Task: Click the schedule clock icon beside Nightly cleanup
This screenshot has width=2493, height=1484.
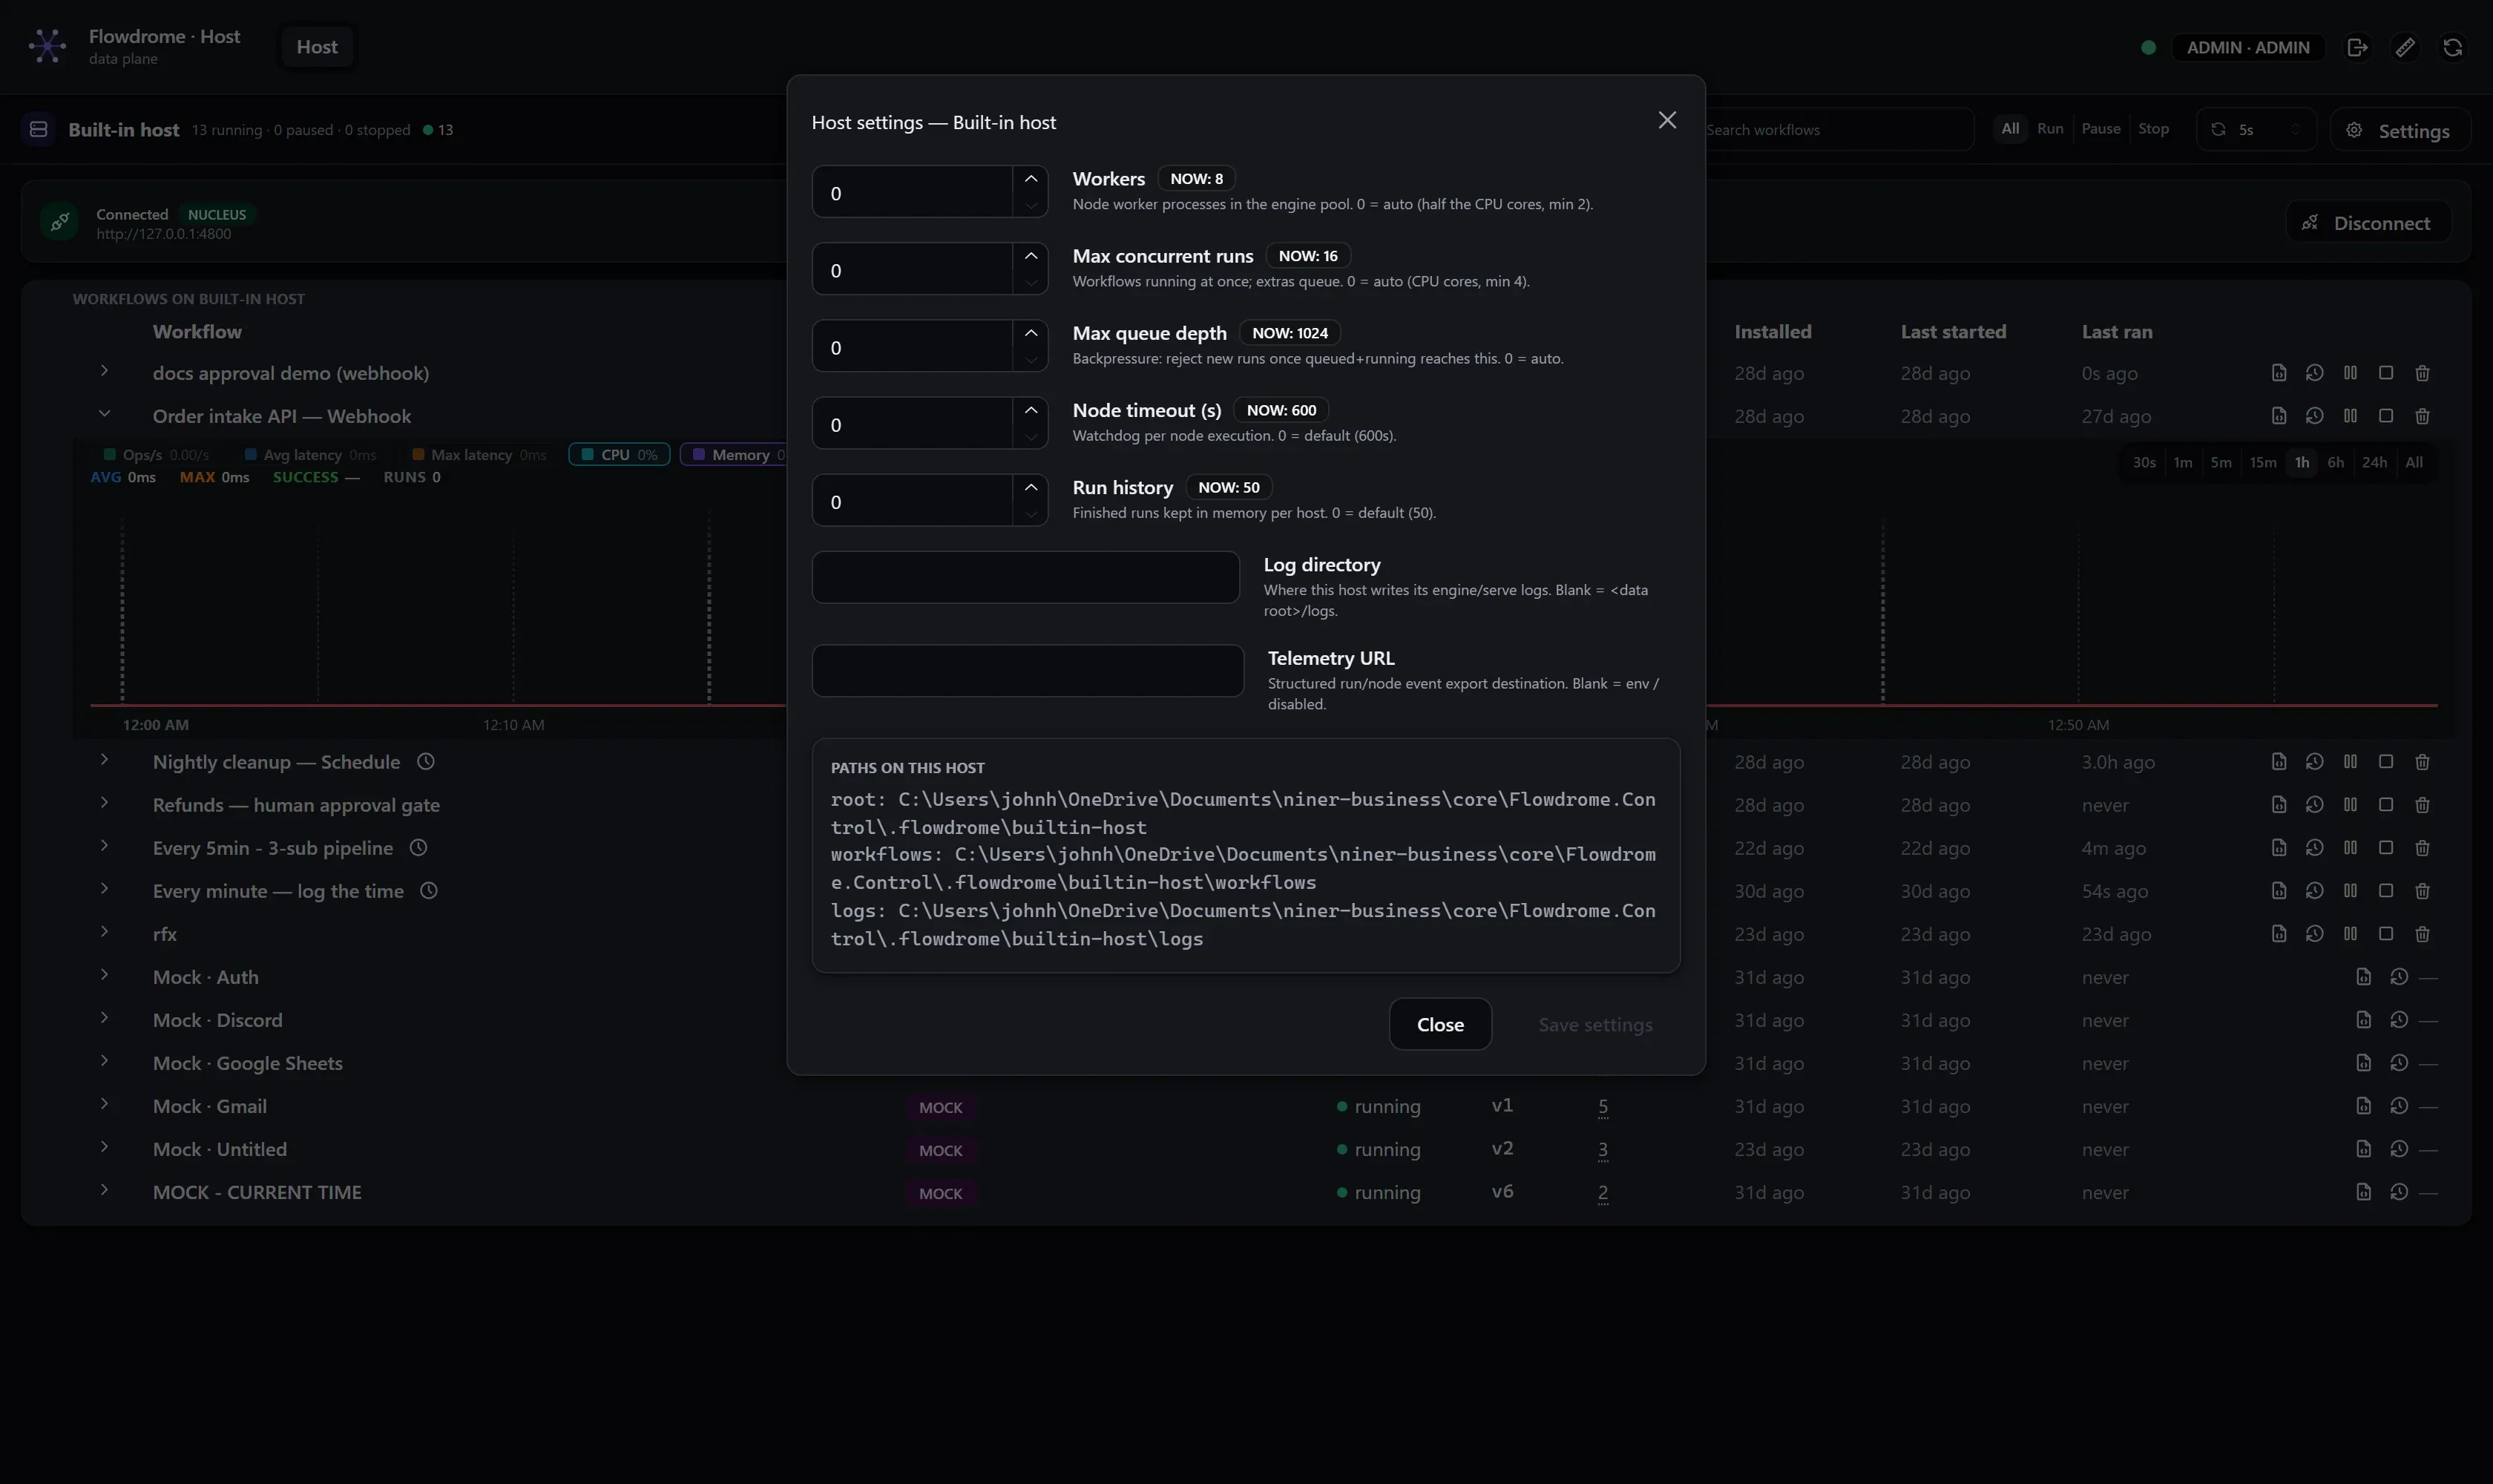Action: click(x=426, y=762)
